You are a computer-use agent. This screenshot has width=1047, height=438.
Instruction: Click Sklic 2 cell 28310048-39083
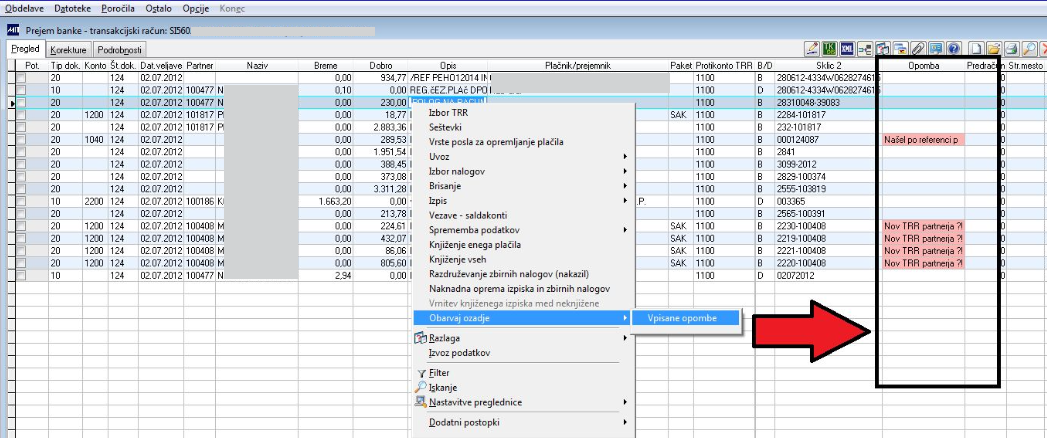[x=828, y=103]
